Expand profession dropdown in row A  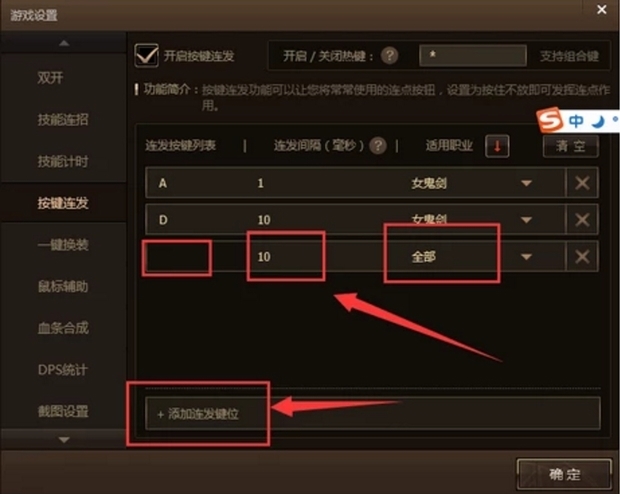pyautogui.click(x=526, y=183)
